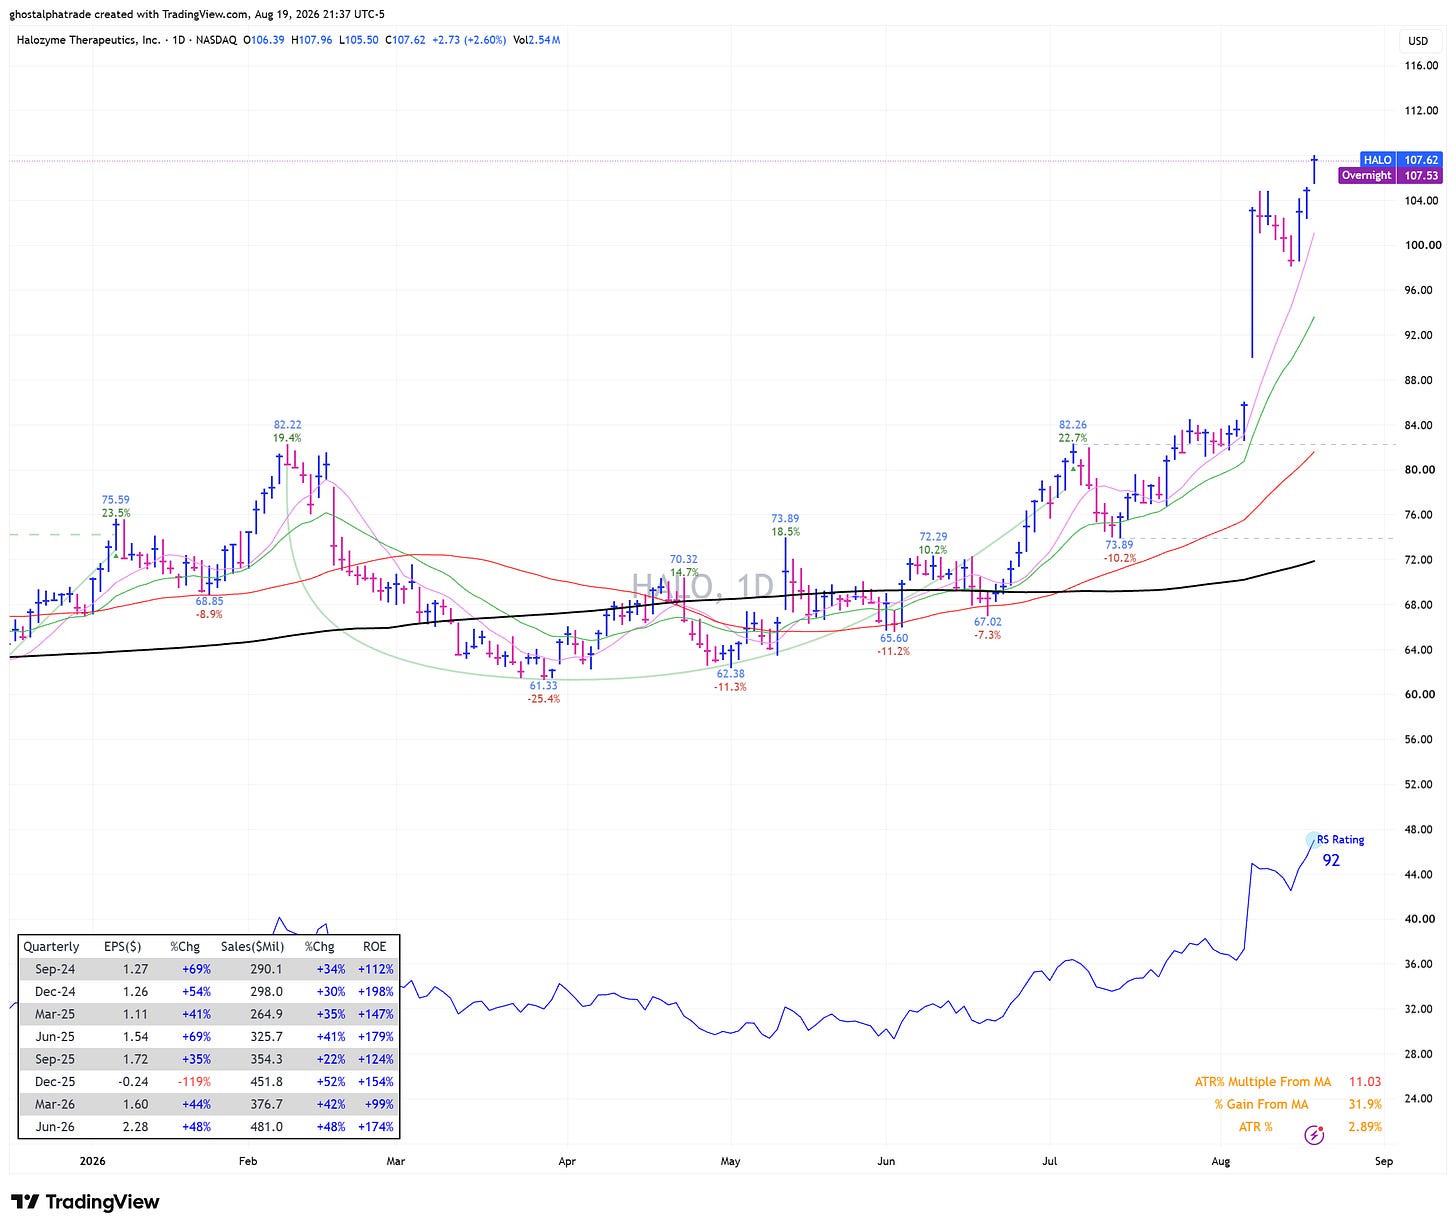The width and height of the screenshot is (1456, 1230).
Task: Click the Feb time axis label
Action: point(248,1161)
